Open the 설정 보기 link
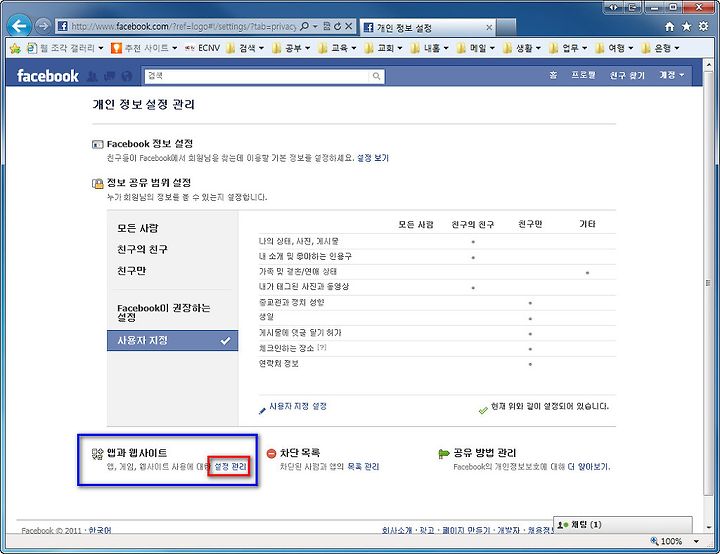The height and width of the screenshot is (554, 720). click(x=373, y=158)
